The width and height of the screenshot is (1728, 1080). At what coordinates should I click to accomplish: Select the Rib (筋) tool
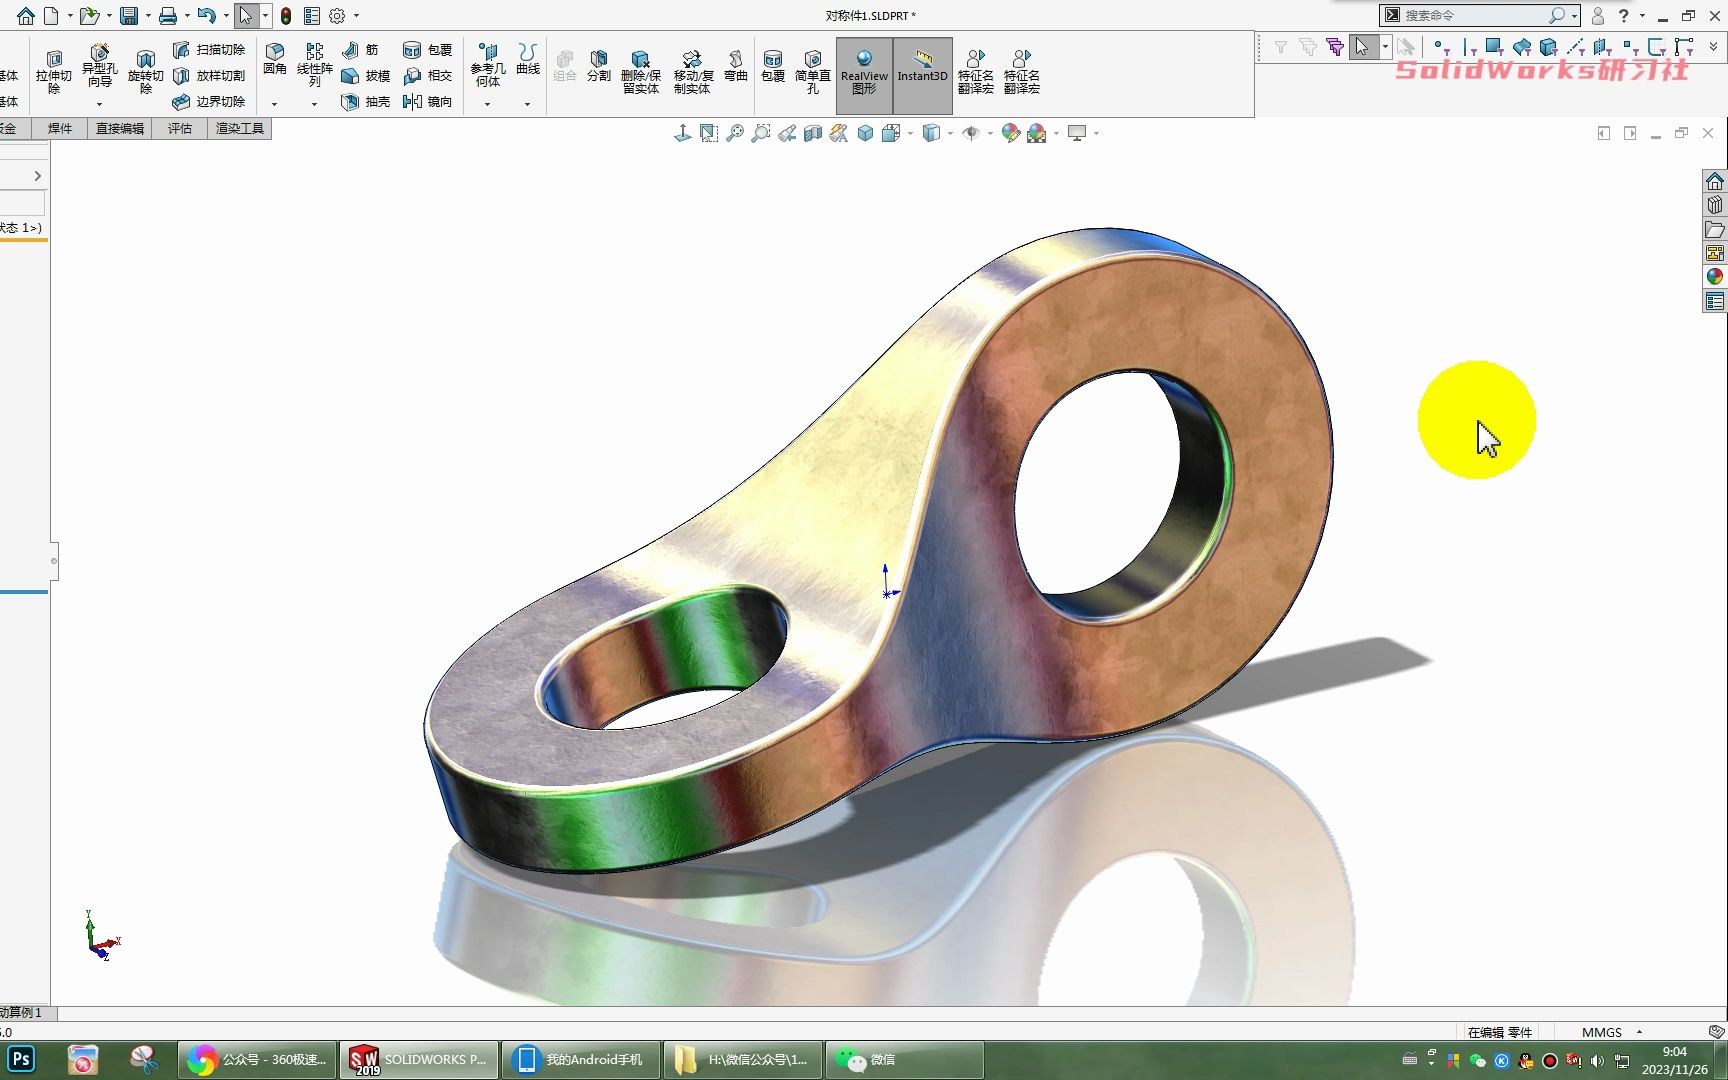coord(360,50)
